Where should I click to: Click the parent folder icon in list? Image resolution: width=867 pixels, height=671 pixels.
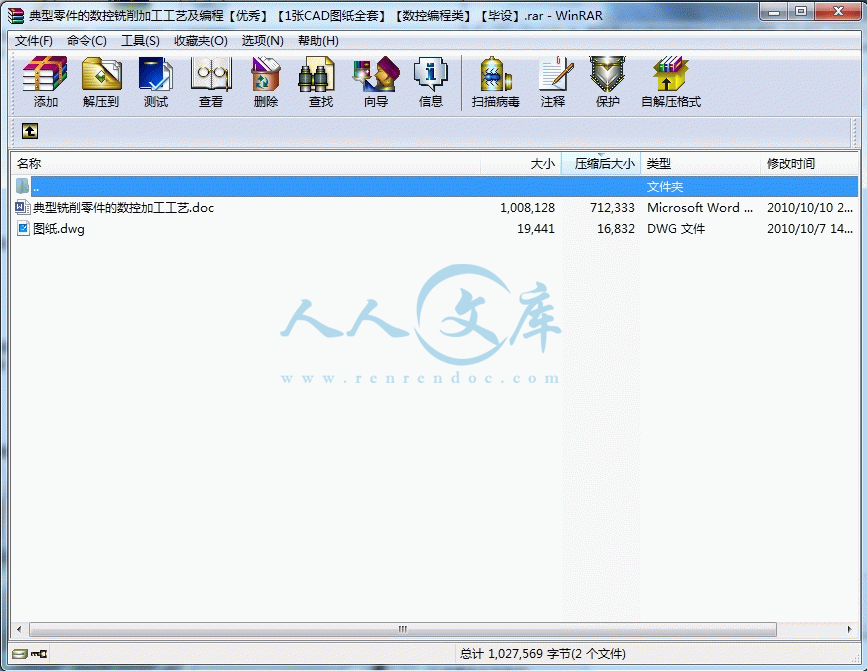point(22,186)
